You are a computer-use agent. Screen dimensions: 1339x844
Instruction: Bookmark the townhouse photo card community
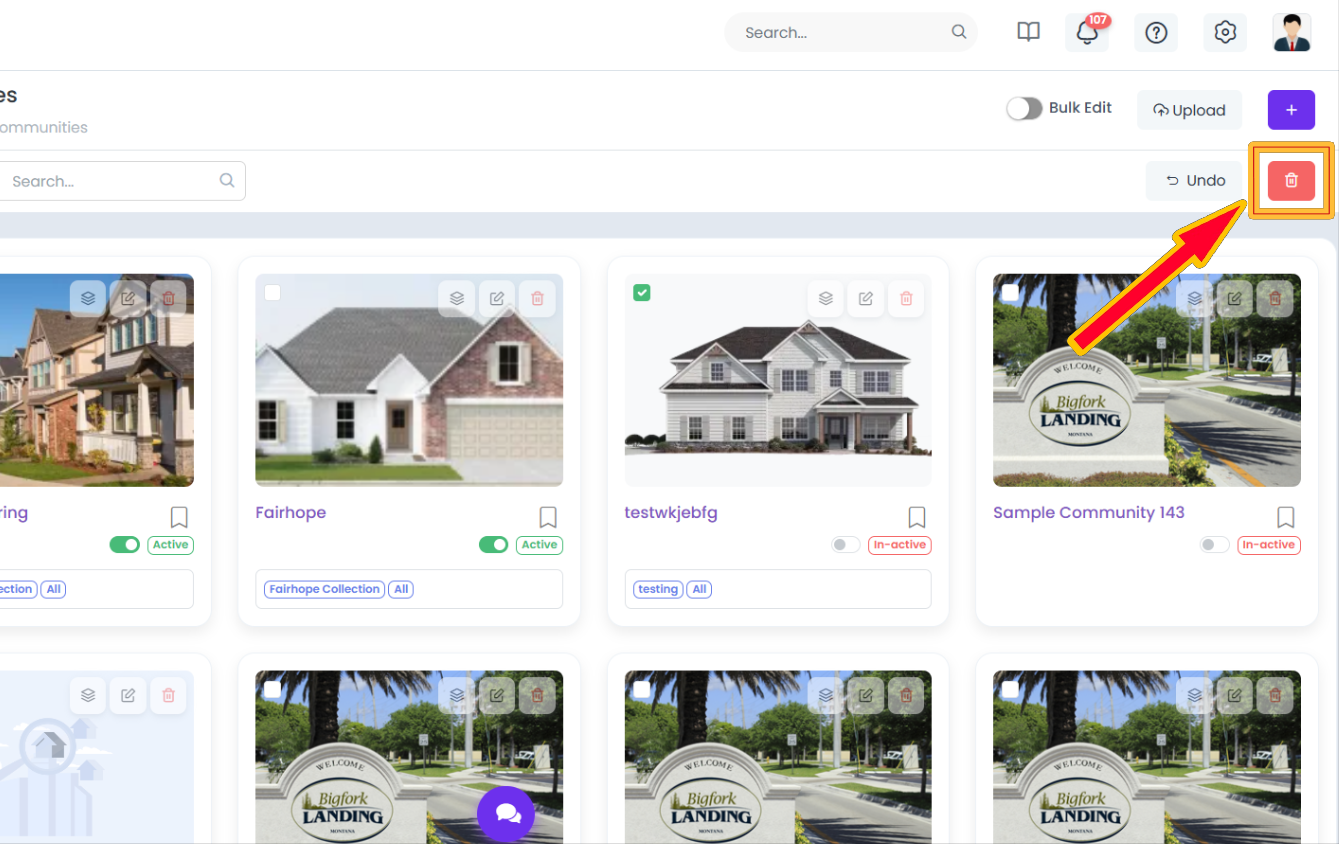tap(179, 517)
